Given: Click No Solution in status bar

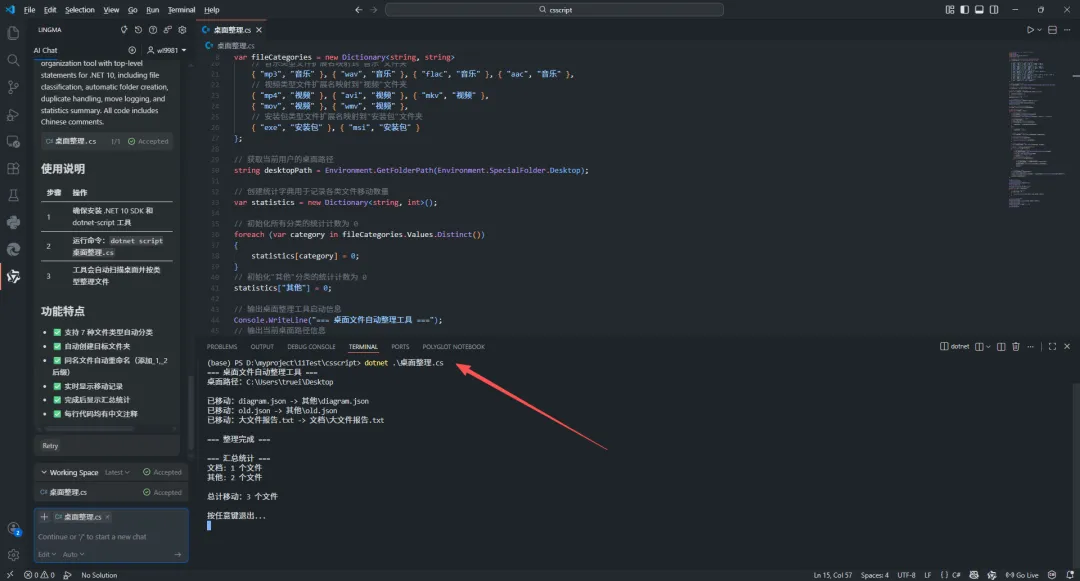Looking at the screenshot, I should (99, 575).
